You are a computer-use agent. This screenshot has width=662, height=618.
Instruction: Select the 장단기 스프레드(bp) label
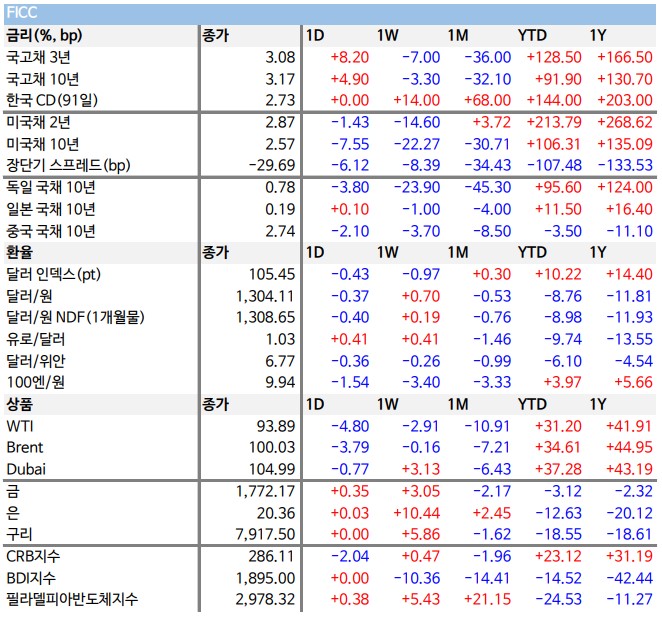point(68,165)
